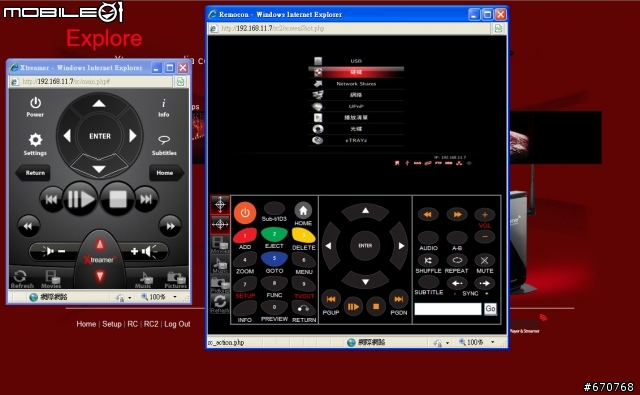
Task: Click HOME house icon in Remocon window
Action: point(303,211)
